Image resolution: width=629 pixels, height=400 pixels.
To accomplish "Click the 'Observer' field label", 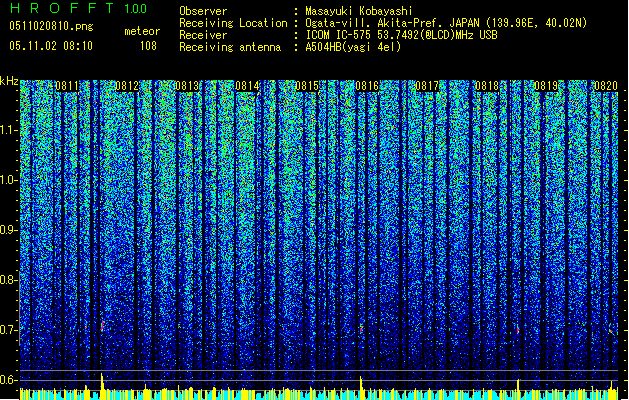I will coord(203,11).
